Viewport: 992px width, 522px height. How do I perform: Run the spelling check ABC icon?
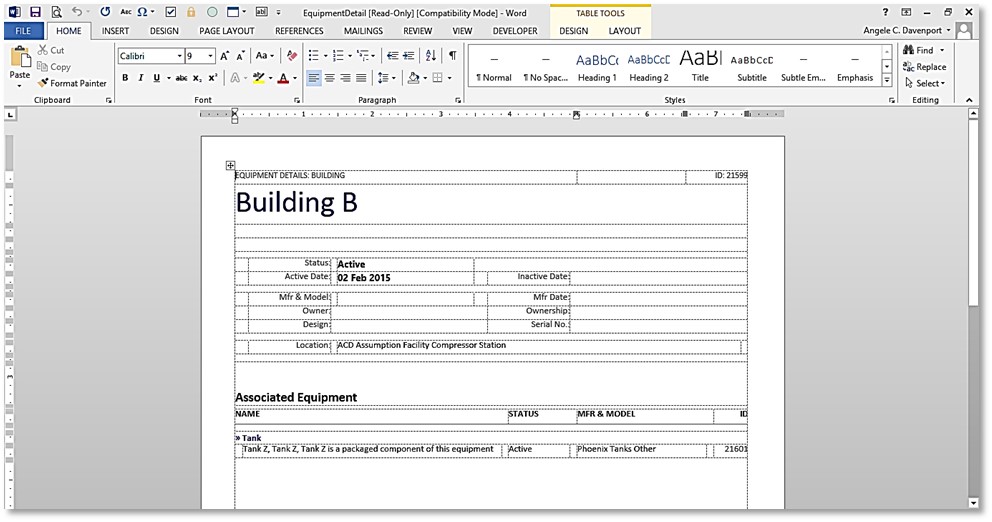[126, 12]
